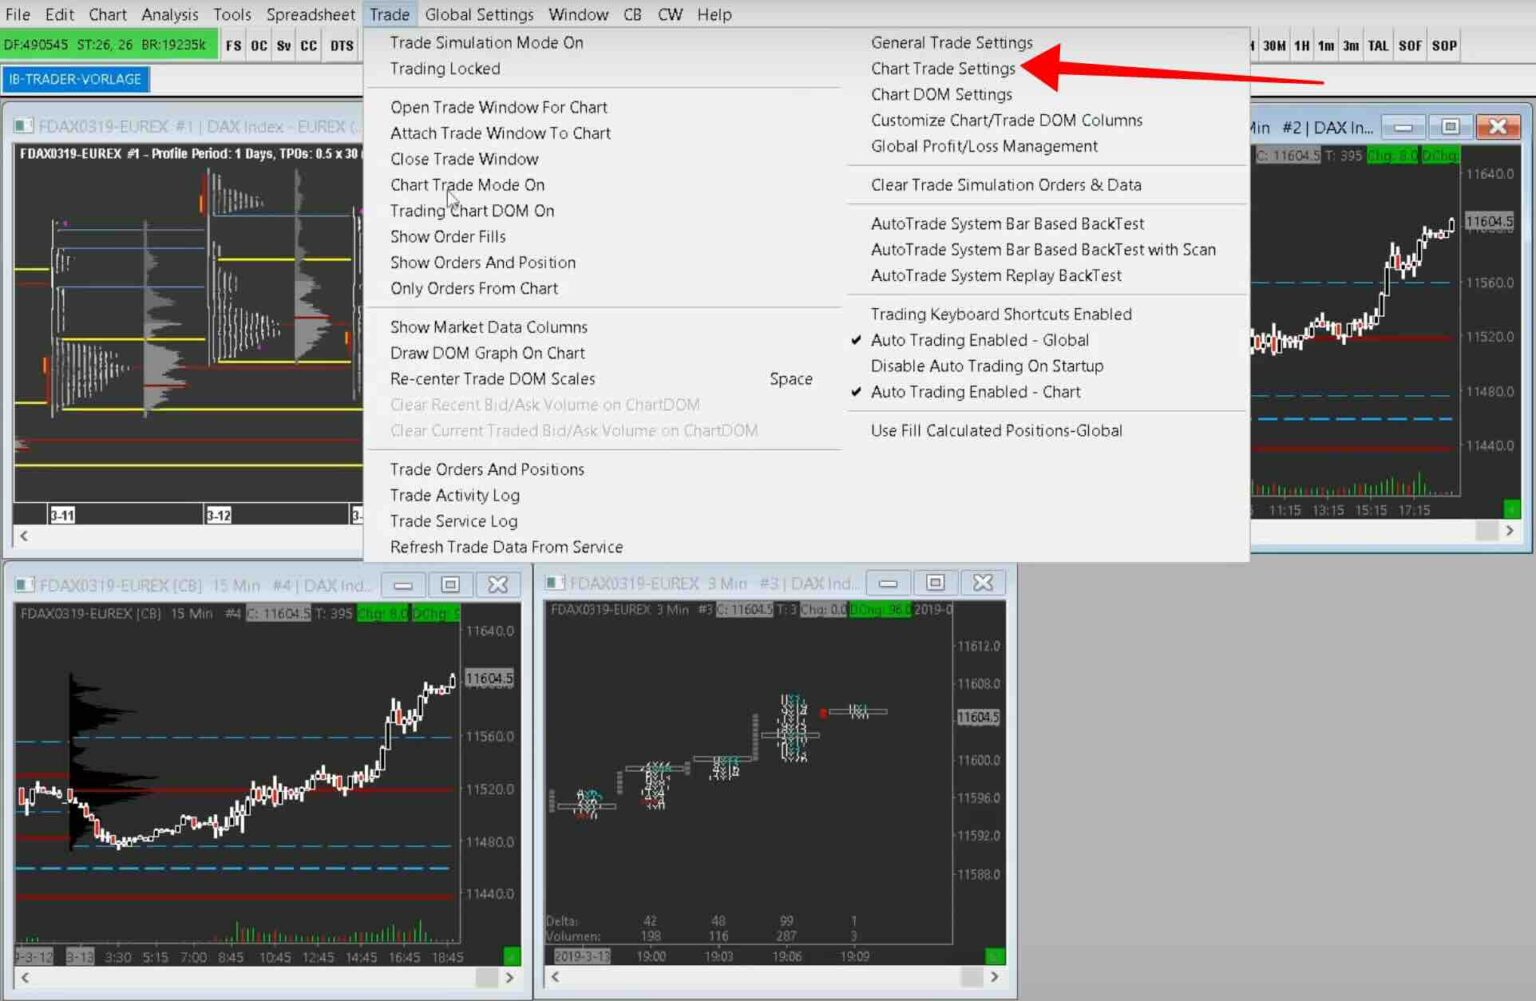Click the SOP toolbar icon
Screen dimensions: 1536x1001
click(1443, 45)
